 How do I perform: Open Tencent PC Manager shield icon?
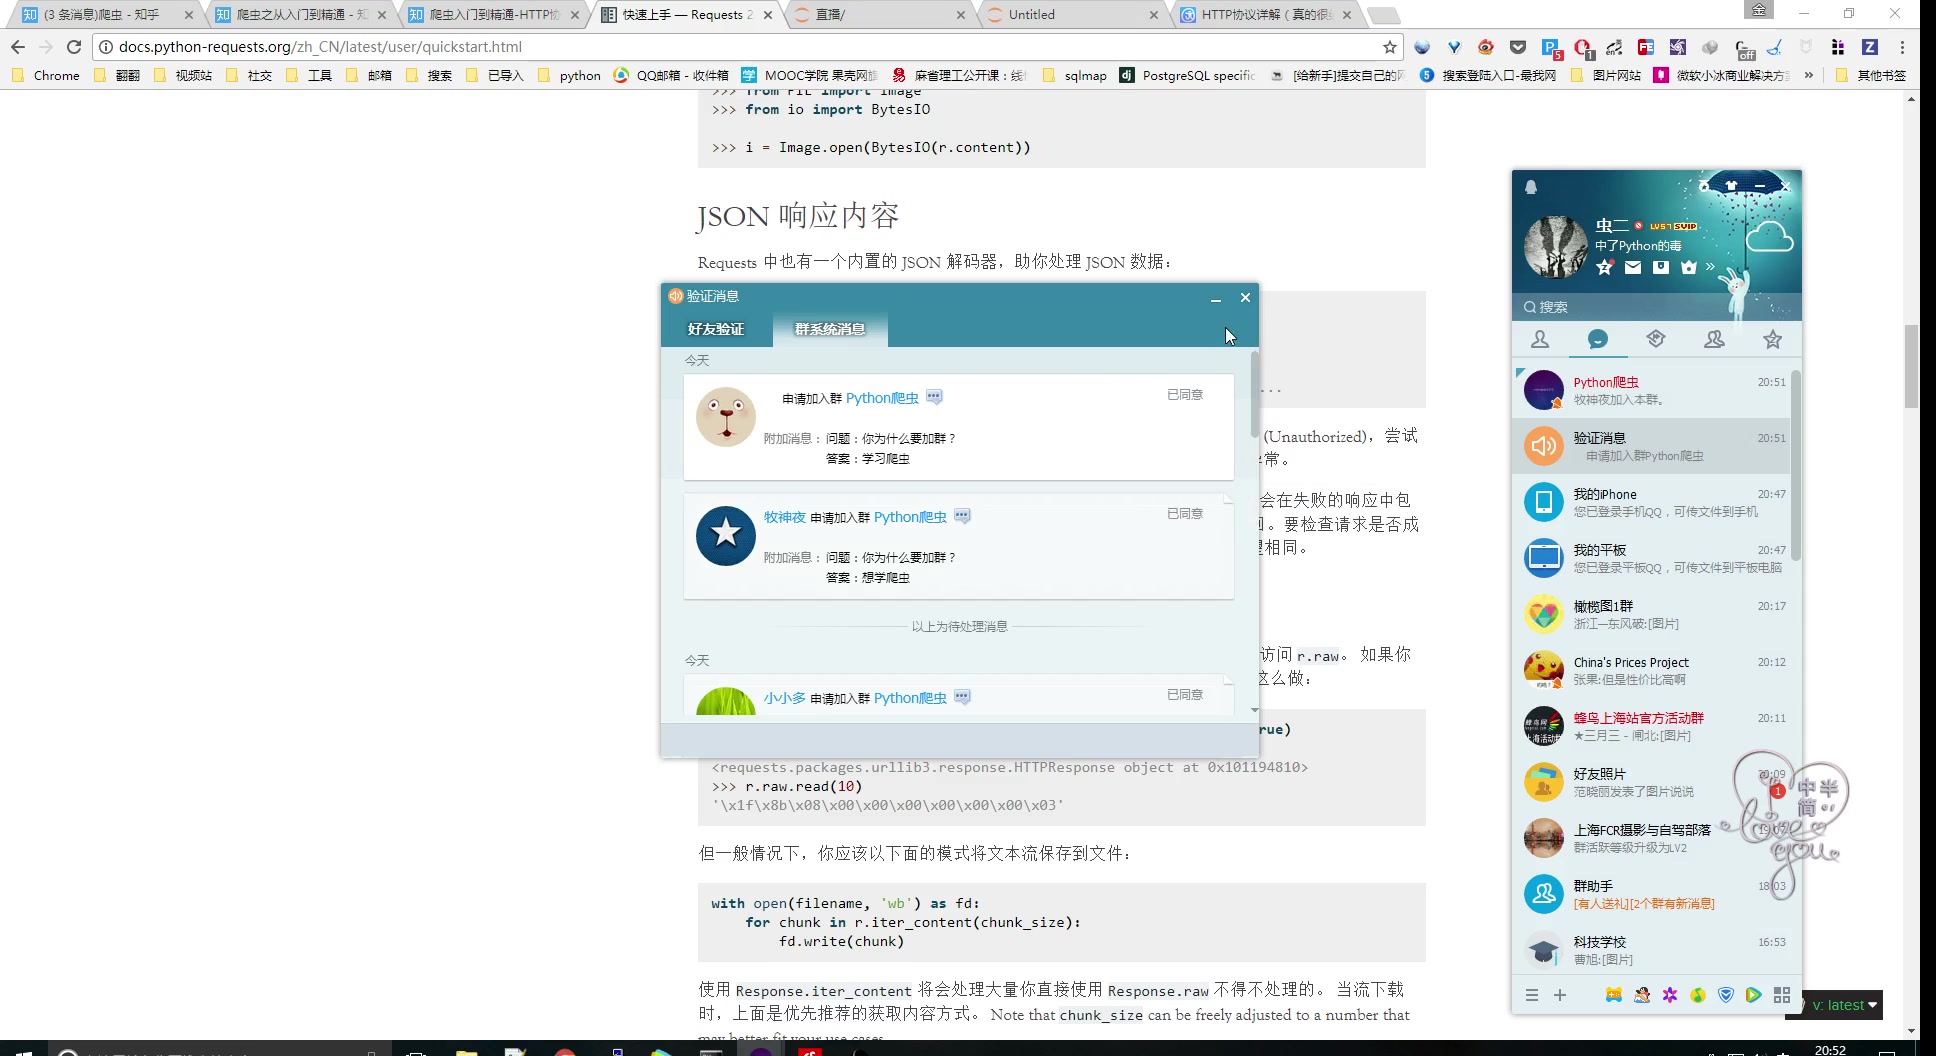tap(1726, 995)
